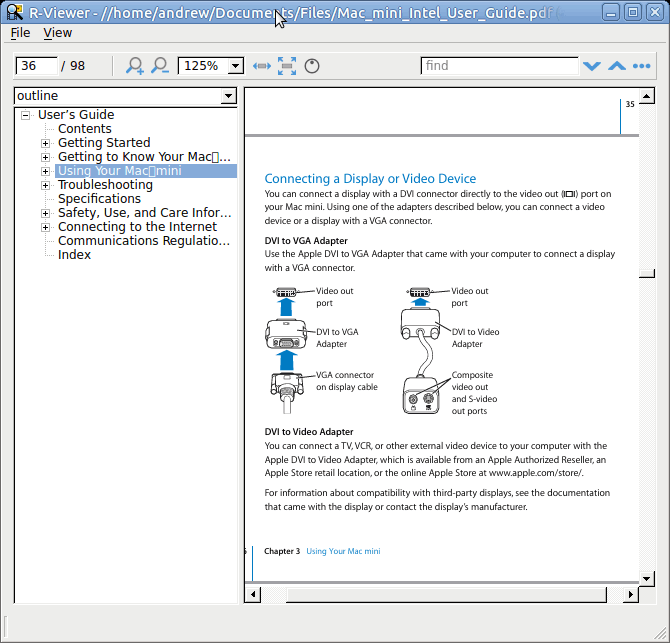Image resolution: width=670 pixels, height=643 pixels.
Task: Click the composite video out adapter diagram
Action: (421, 395)
